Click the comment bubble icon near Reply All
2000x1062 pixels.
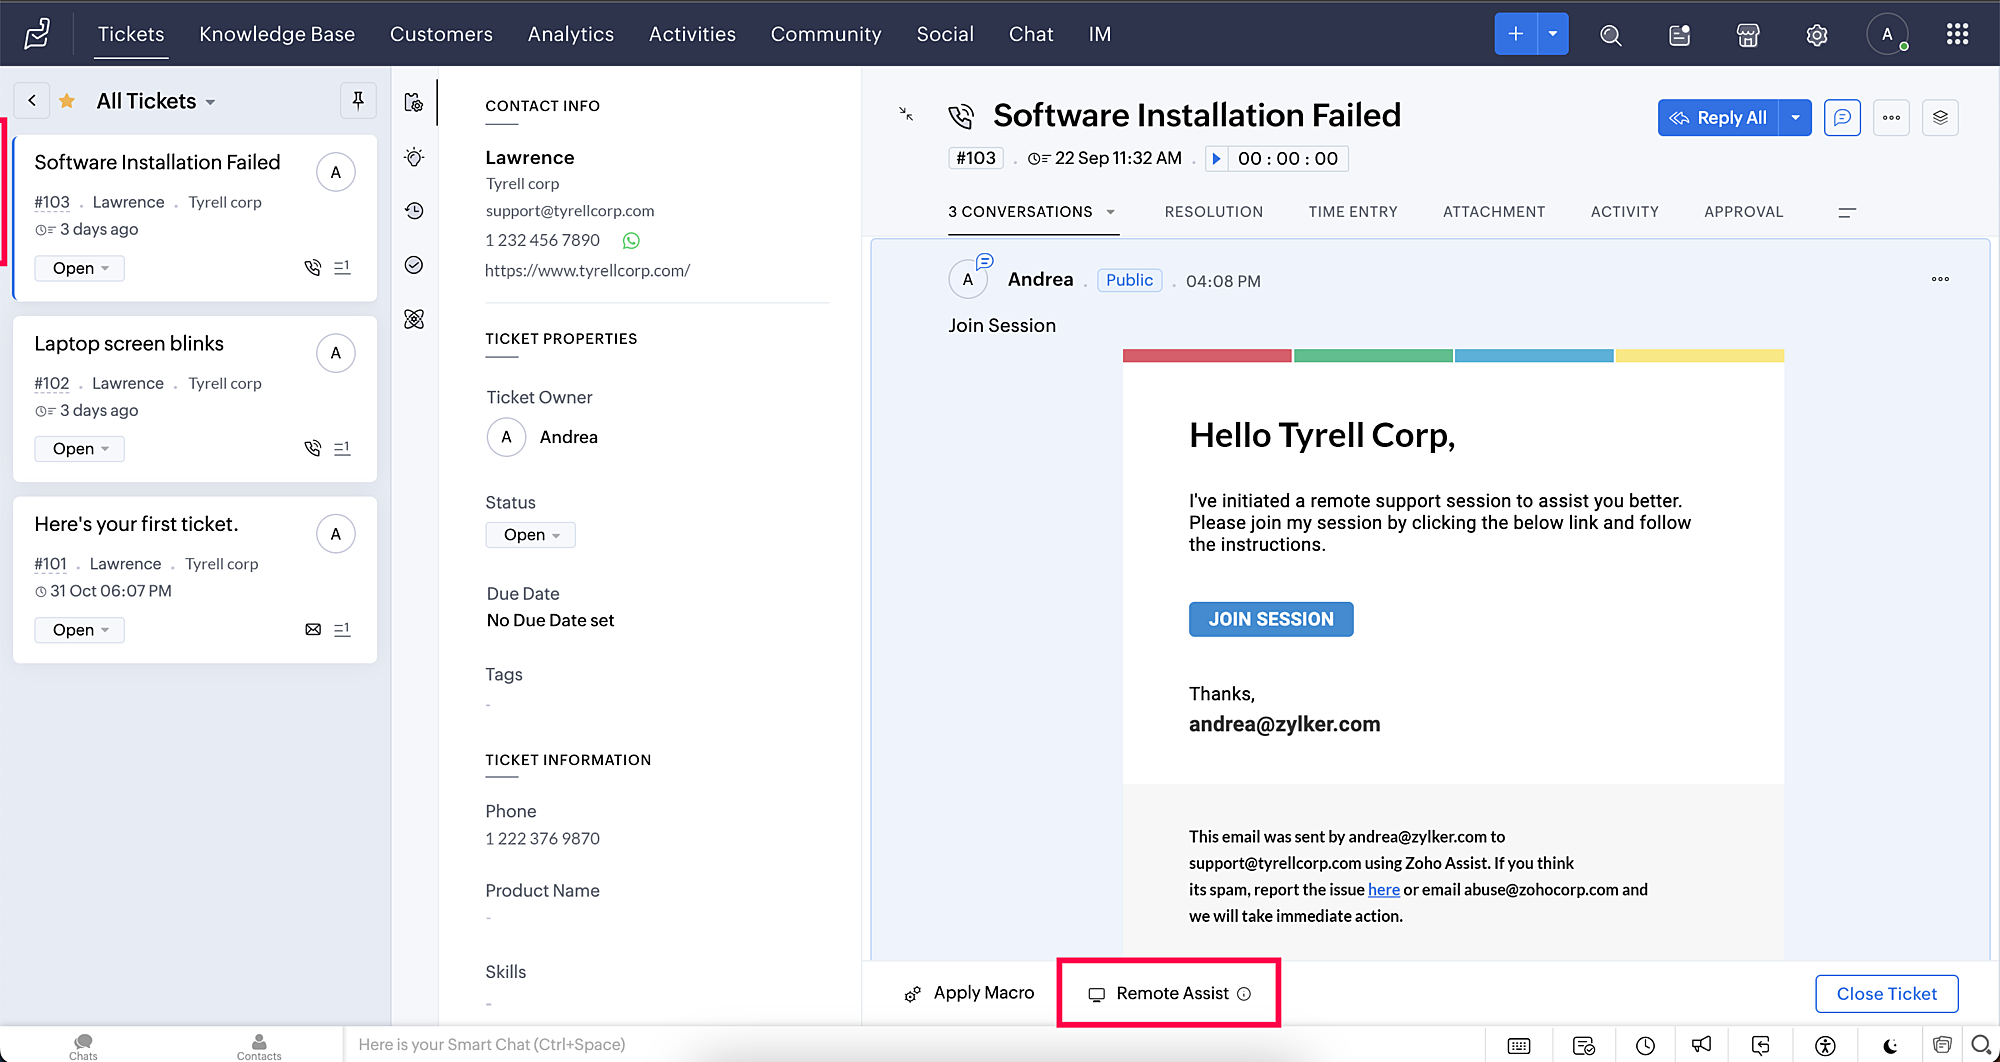tap(1841, 117)
